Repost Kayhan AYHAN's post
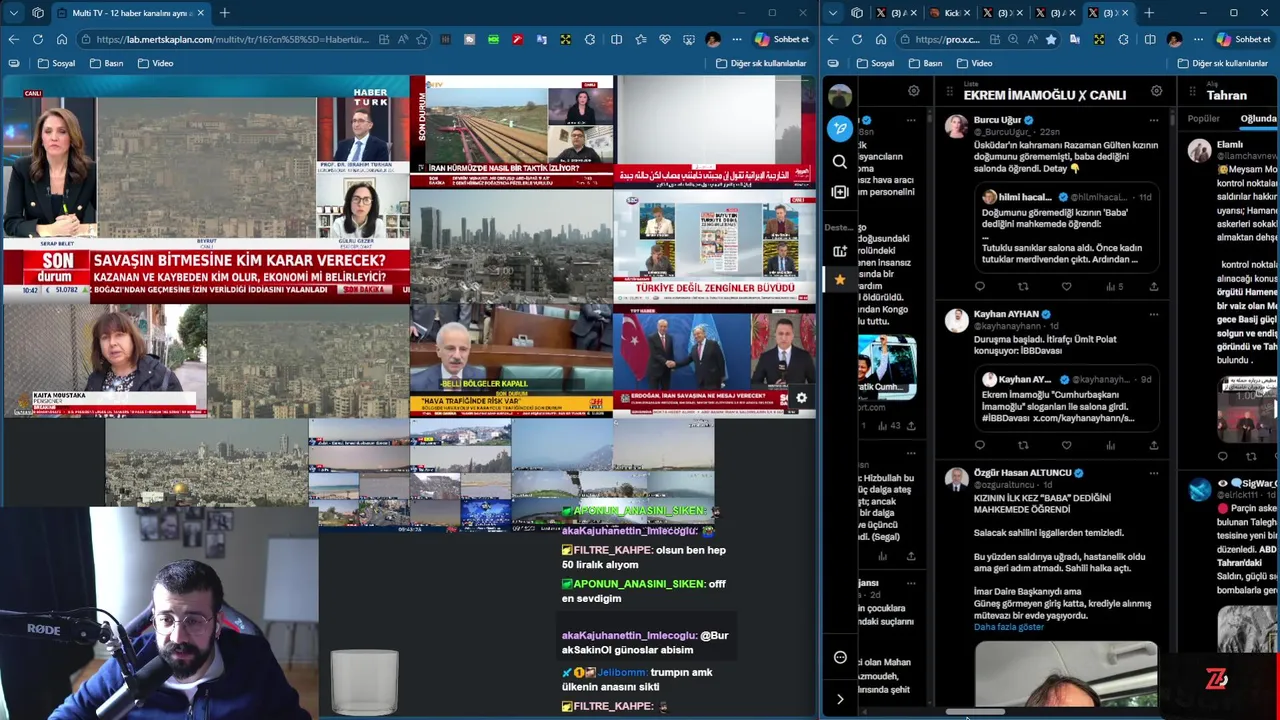The image size is (1280, 720). click(1023, 445)
